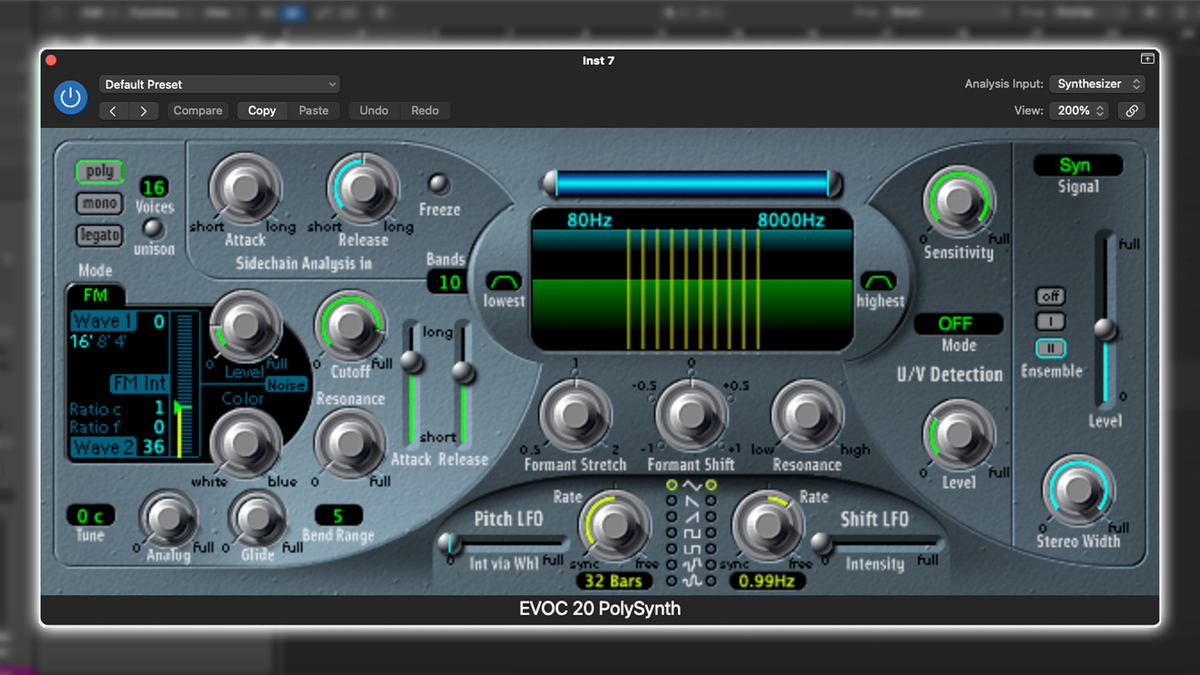Open the Functions menu in the background
This screenshot has height=675, width=1200.
153,12
